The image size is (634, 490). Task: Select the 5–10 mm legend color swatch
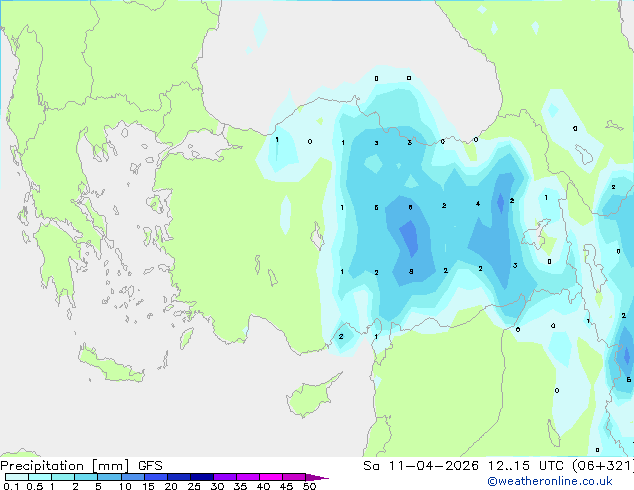tap(109, 477)
